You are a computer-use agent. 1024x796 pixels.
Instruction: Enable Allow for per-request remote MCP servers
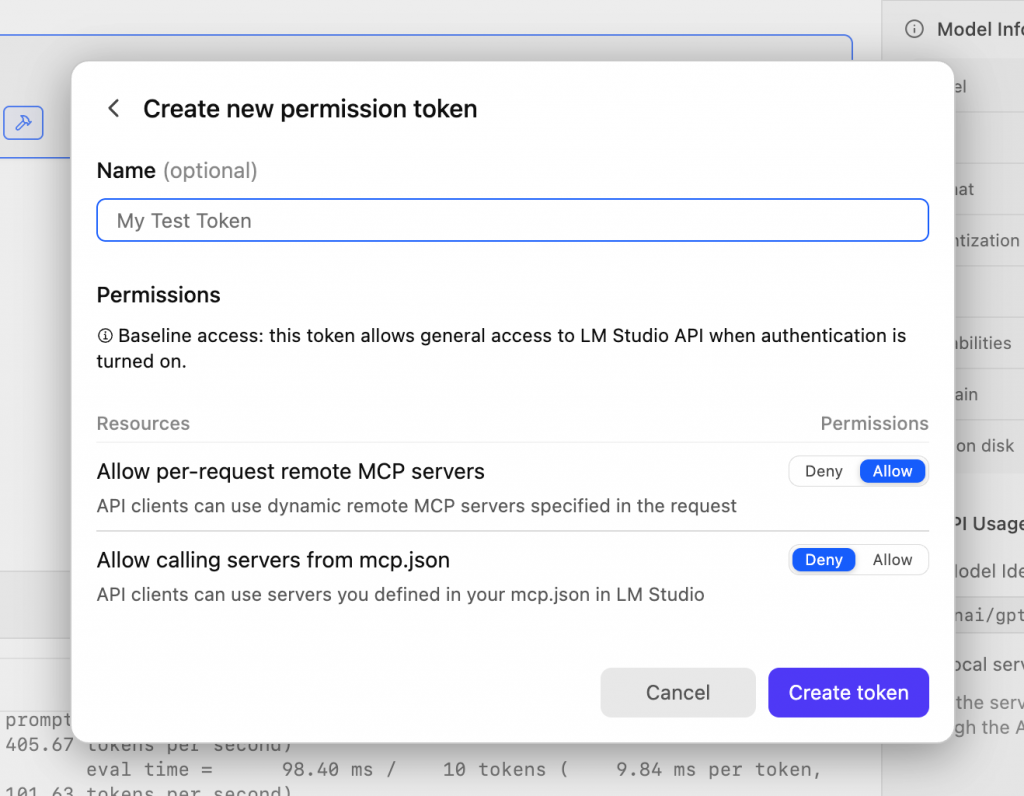pyautogui.click(x=891, y=471)
